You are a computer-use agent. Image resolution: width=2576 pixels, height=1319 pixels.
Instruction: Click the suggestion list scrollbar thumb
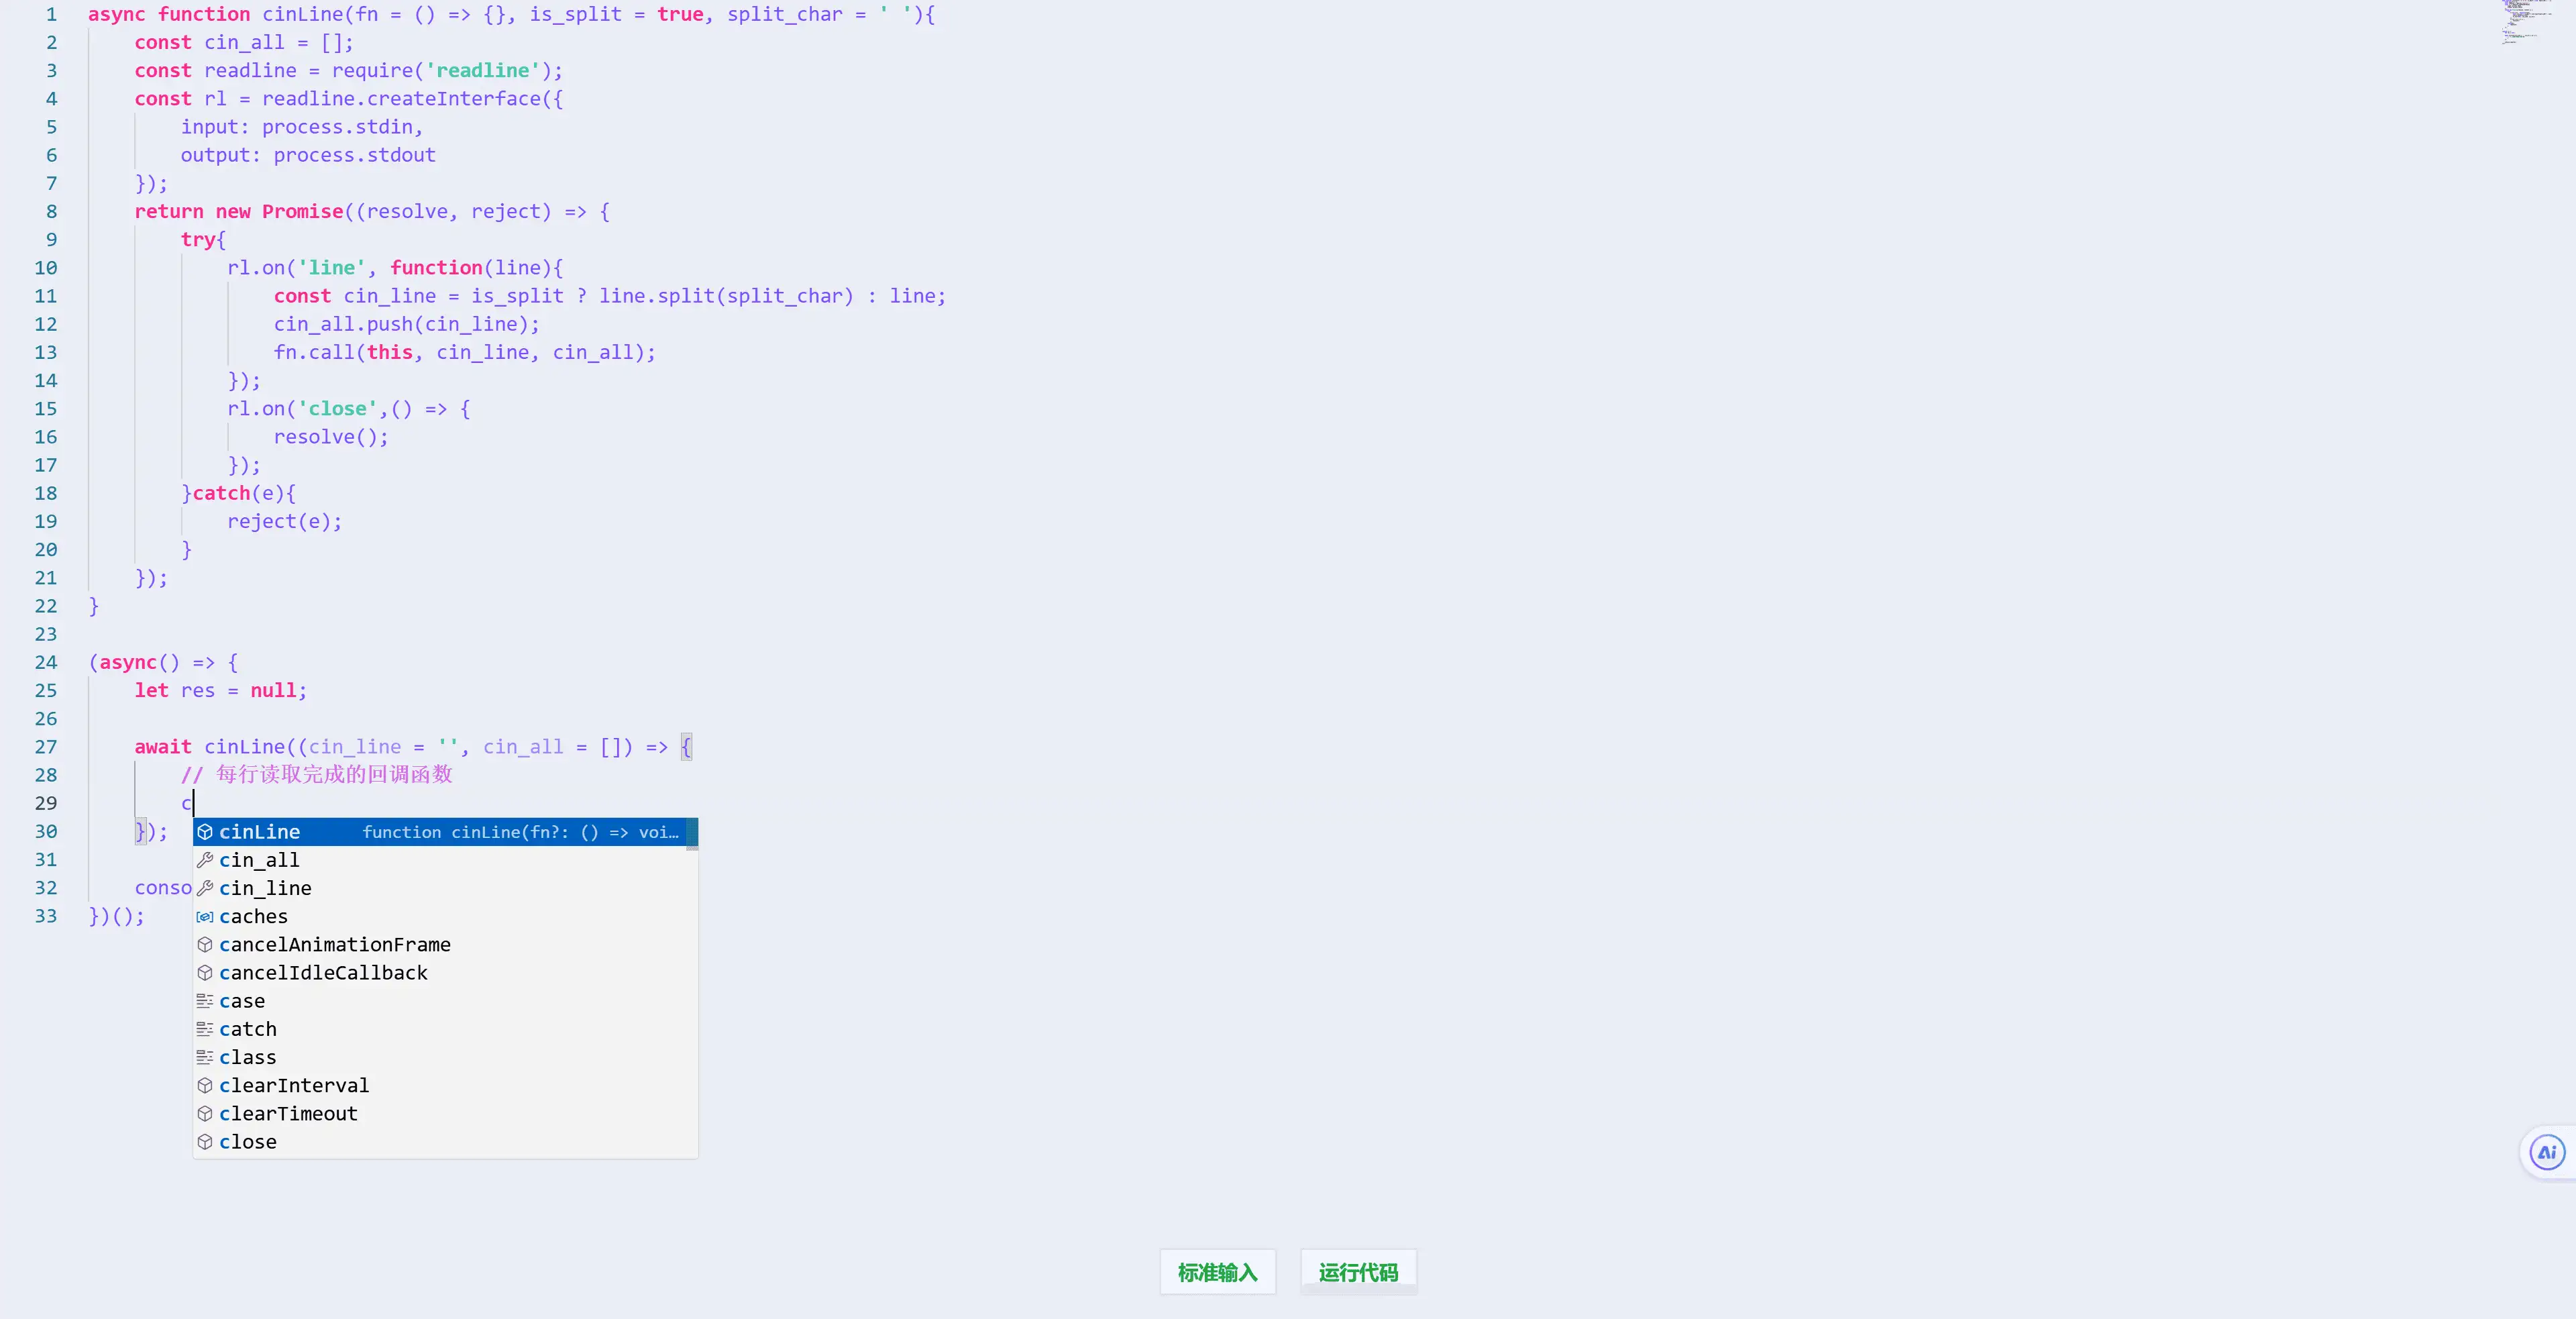click(x=692, y=833)
